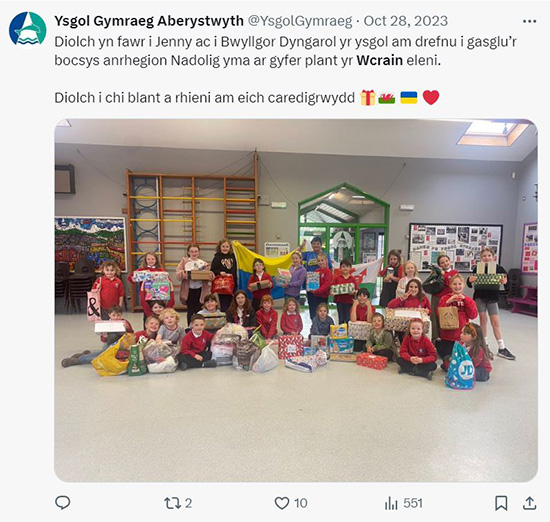The width and height of the screenshot is (550, 522).
Task: Like the tweet with heart icon
Action: (x=281, y=503)
